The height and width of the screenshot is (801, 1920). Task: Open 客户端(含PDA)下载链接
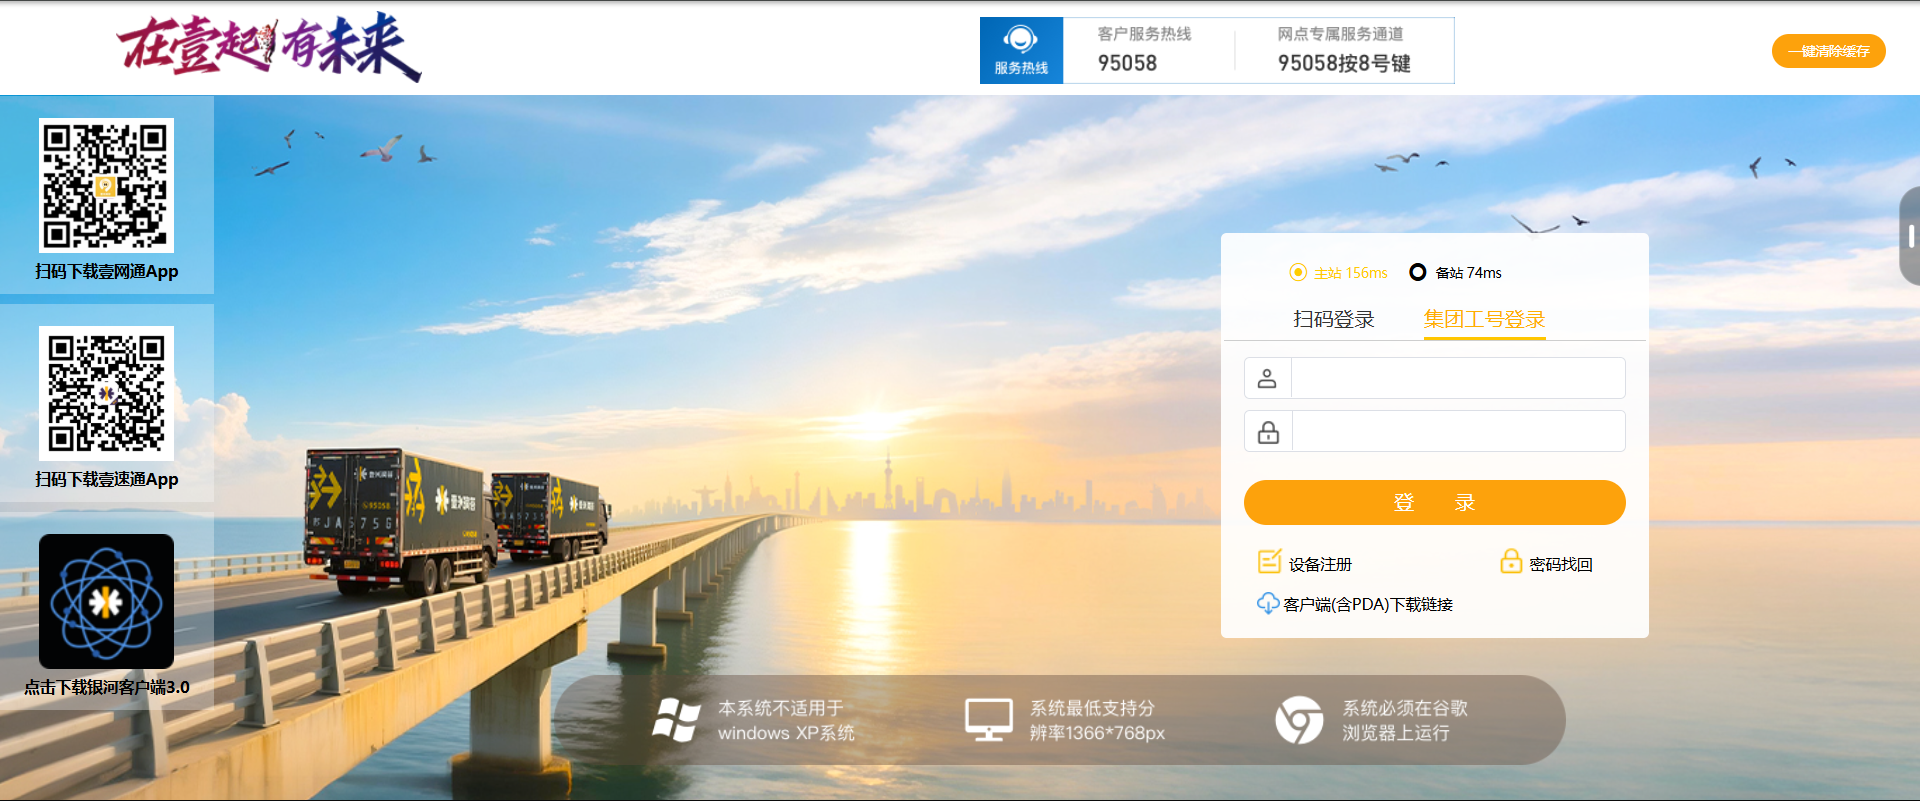click(1368, 604)
